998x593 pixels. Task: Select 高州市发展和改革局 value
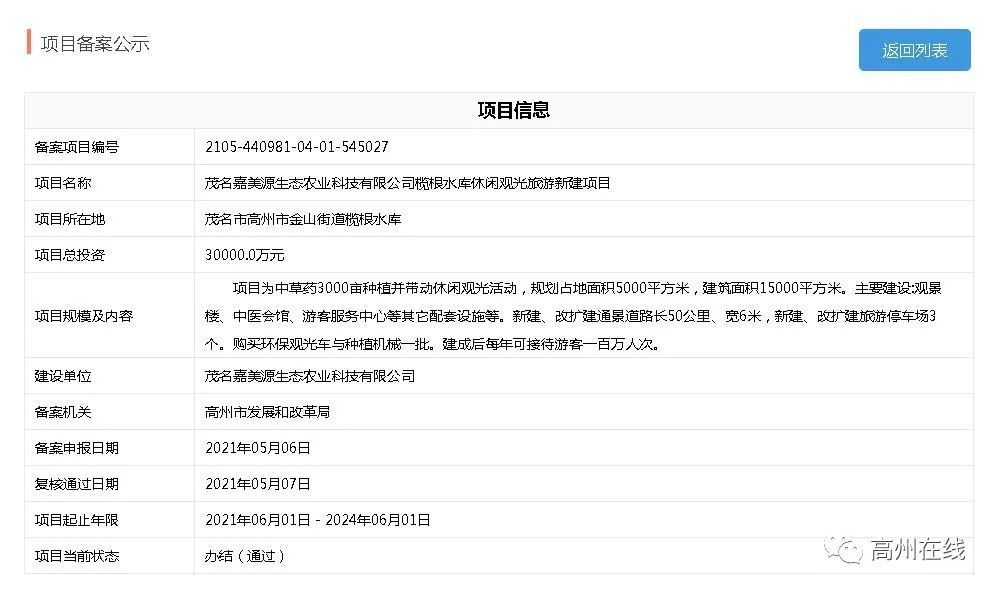click(x=267, y=412)
